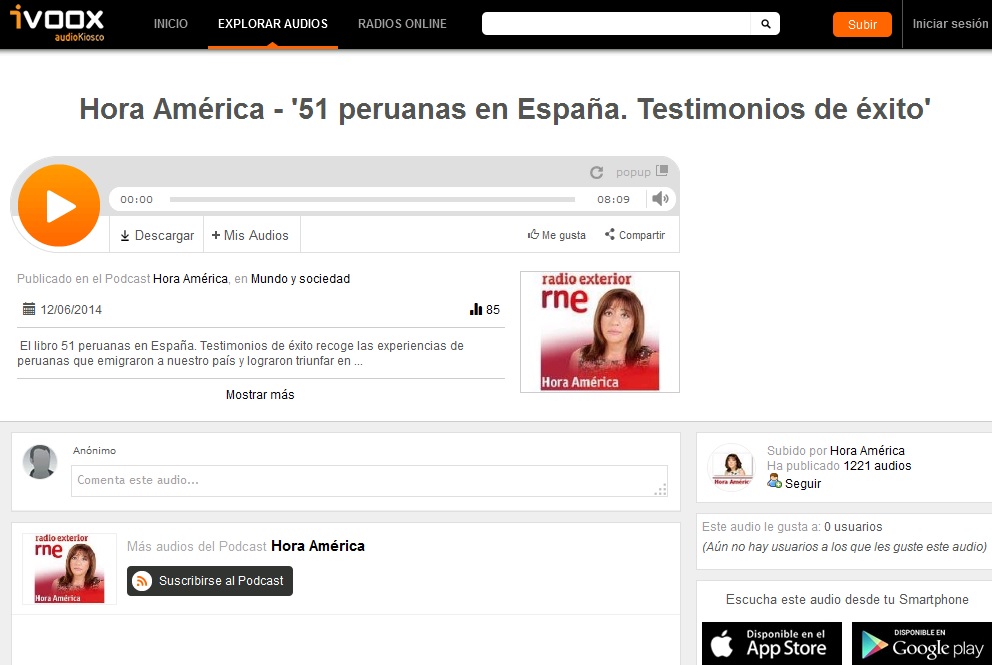Click the Anónimo user avatar
992x665 pixels.
40,462
